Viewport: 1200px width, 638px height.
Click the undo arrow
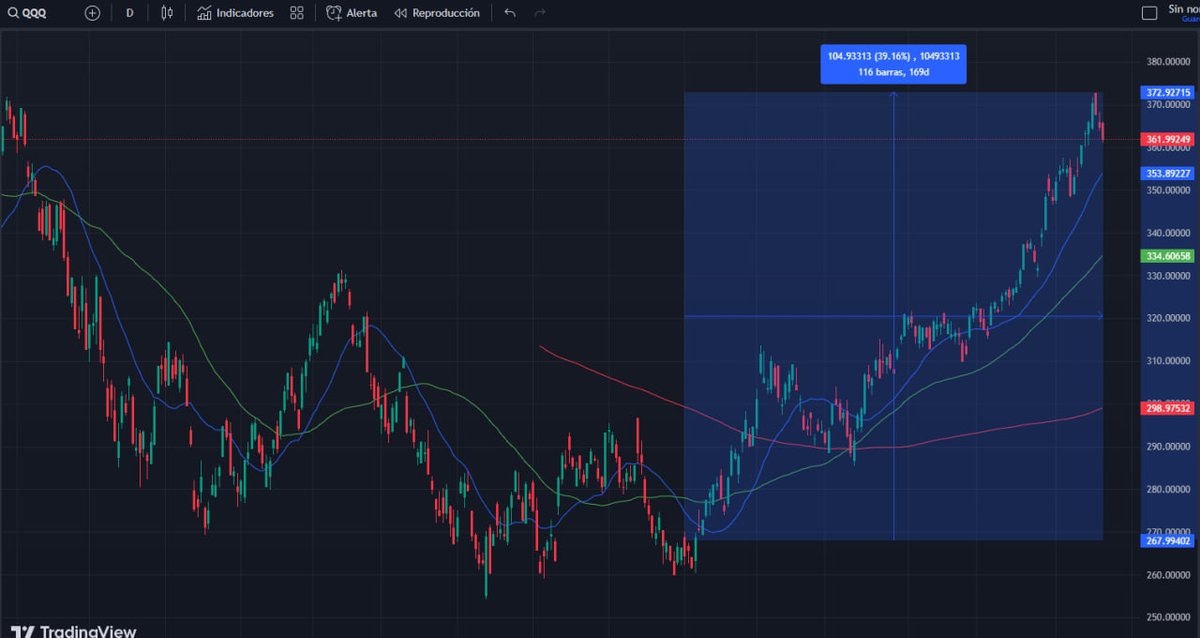(509, 13)
